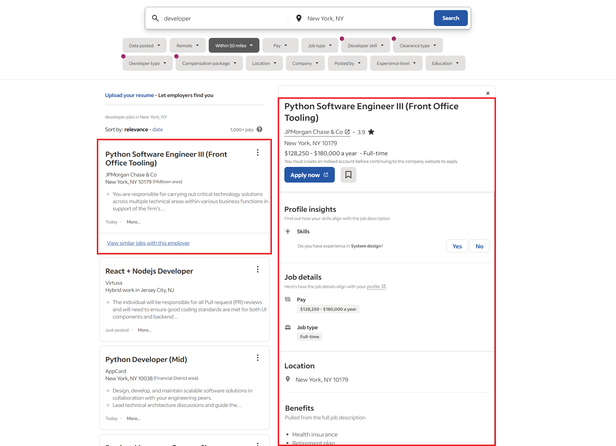Click the AppCard company name
Viewport: 616px width, 446px height.
116,371
